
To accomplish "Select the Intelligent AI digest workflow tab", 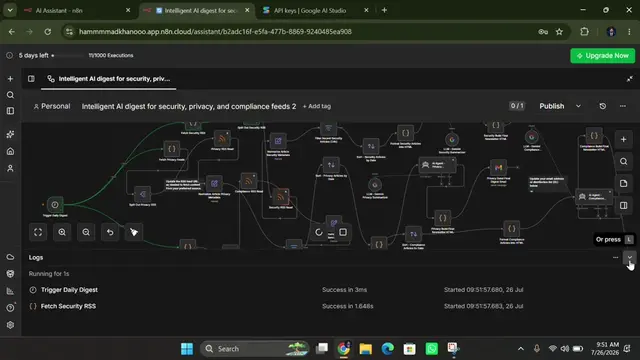I will 109,79.
